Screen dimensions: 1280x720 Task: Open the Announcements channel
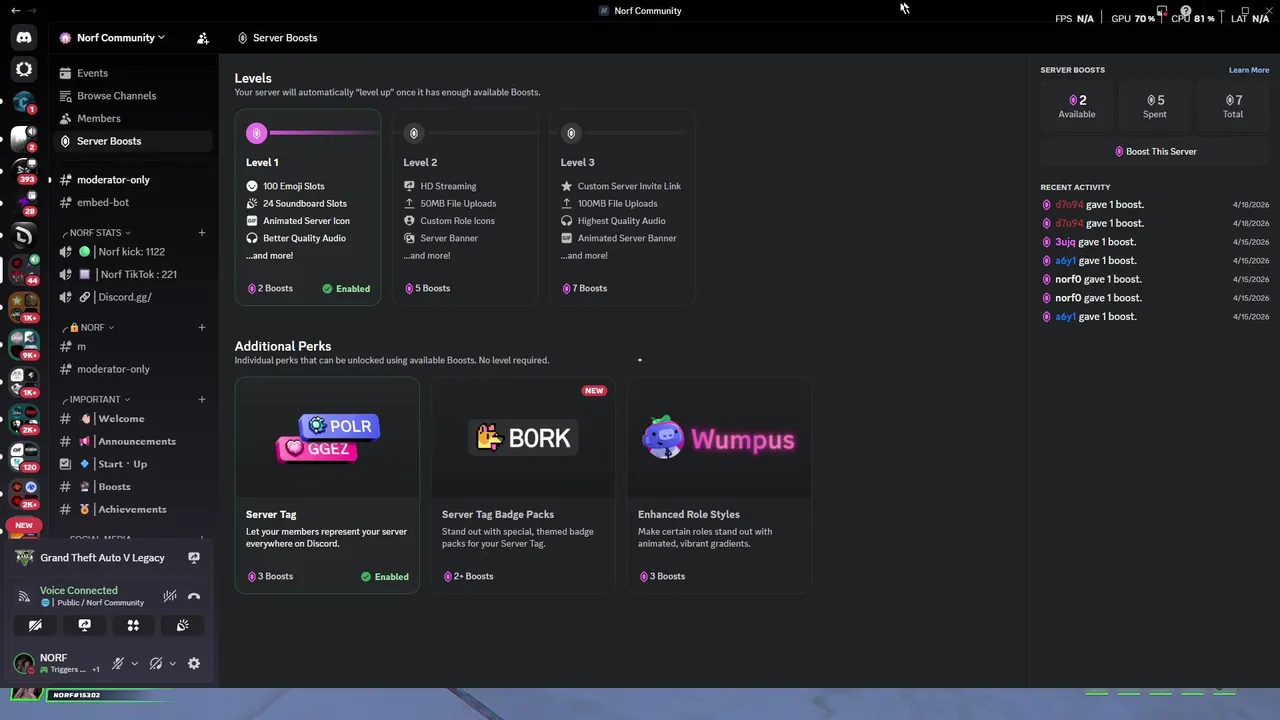click(x=132, y=441)
